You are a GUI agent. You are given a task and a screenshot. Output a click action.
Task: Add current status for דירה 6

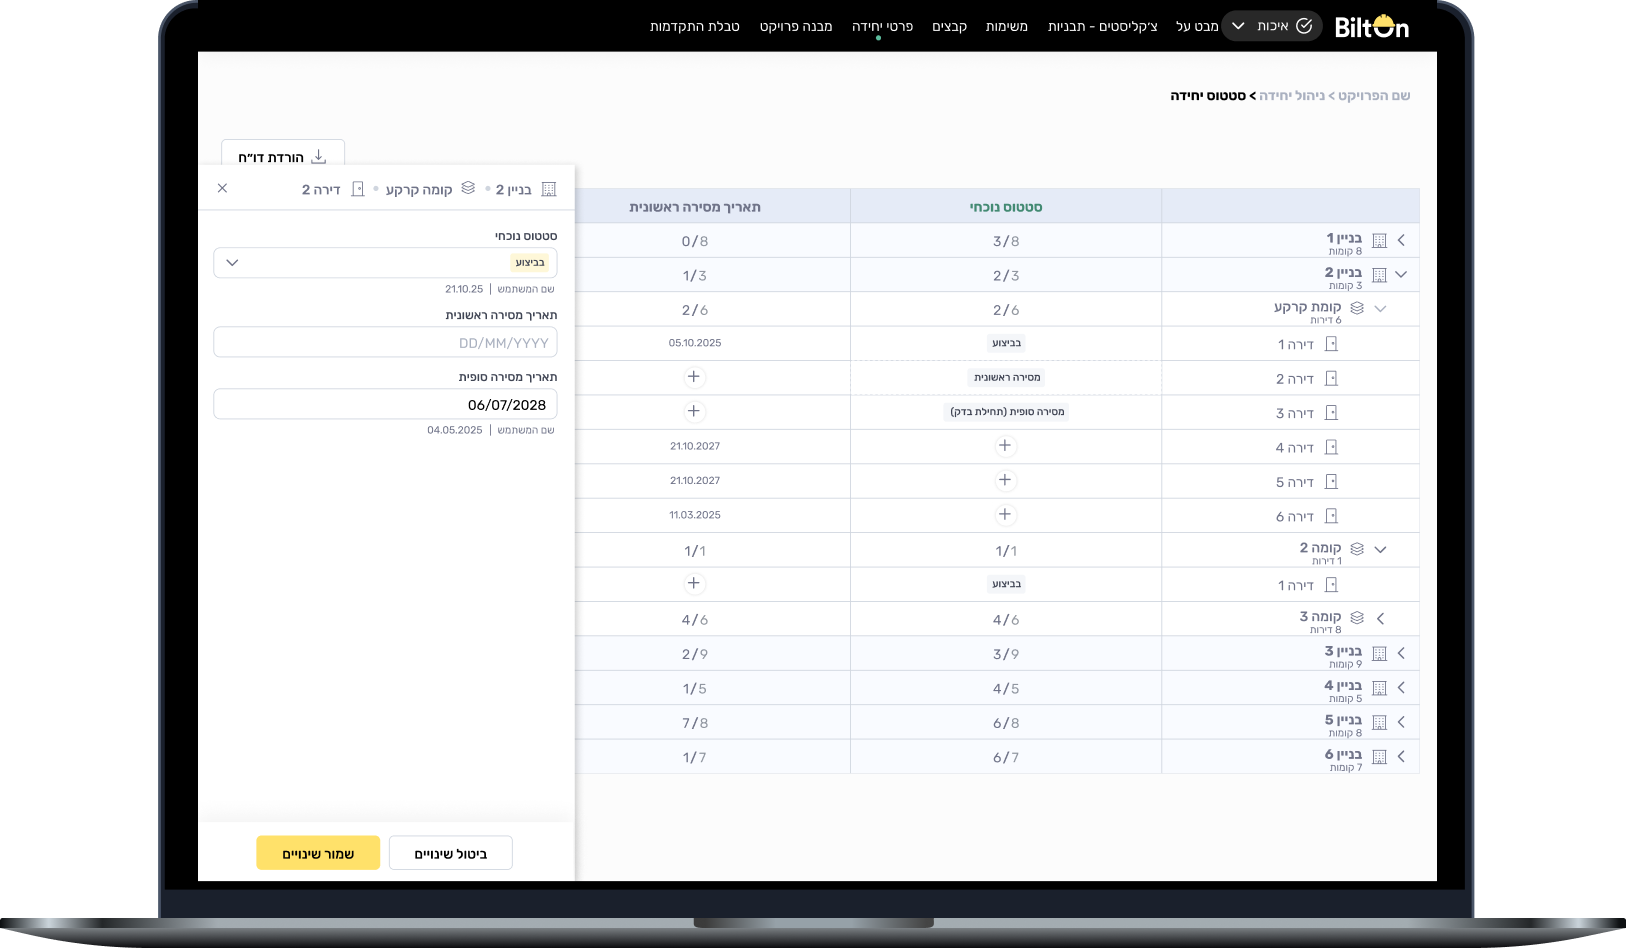pos(1005,515)
